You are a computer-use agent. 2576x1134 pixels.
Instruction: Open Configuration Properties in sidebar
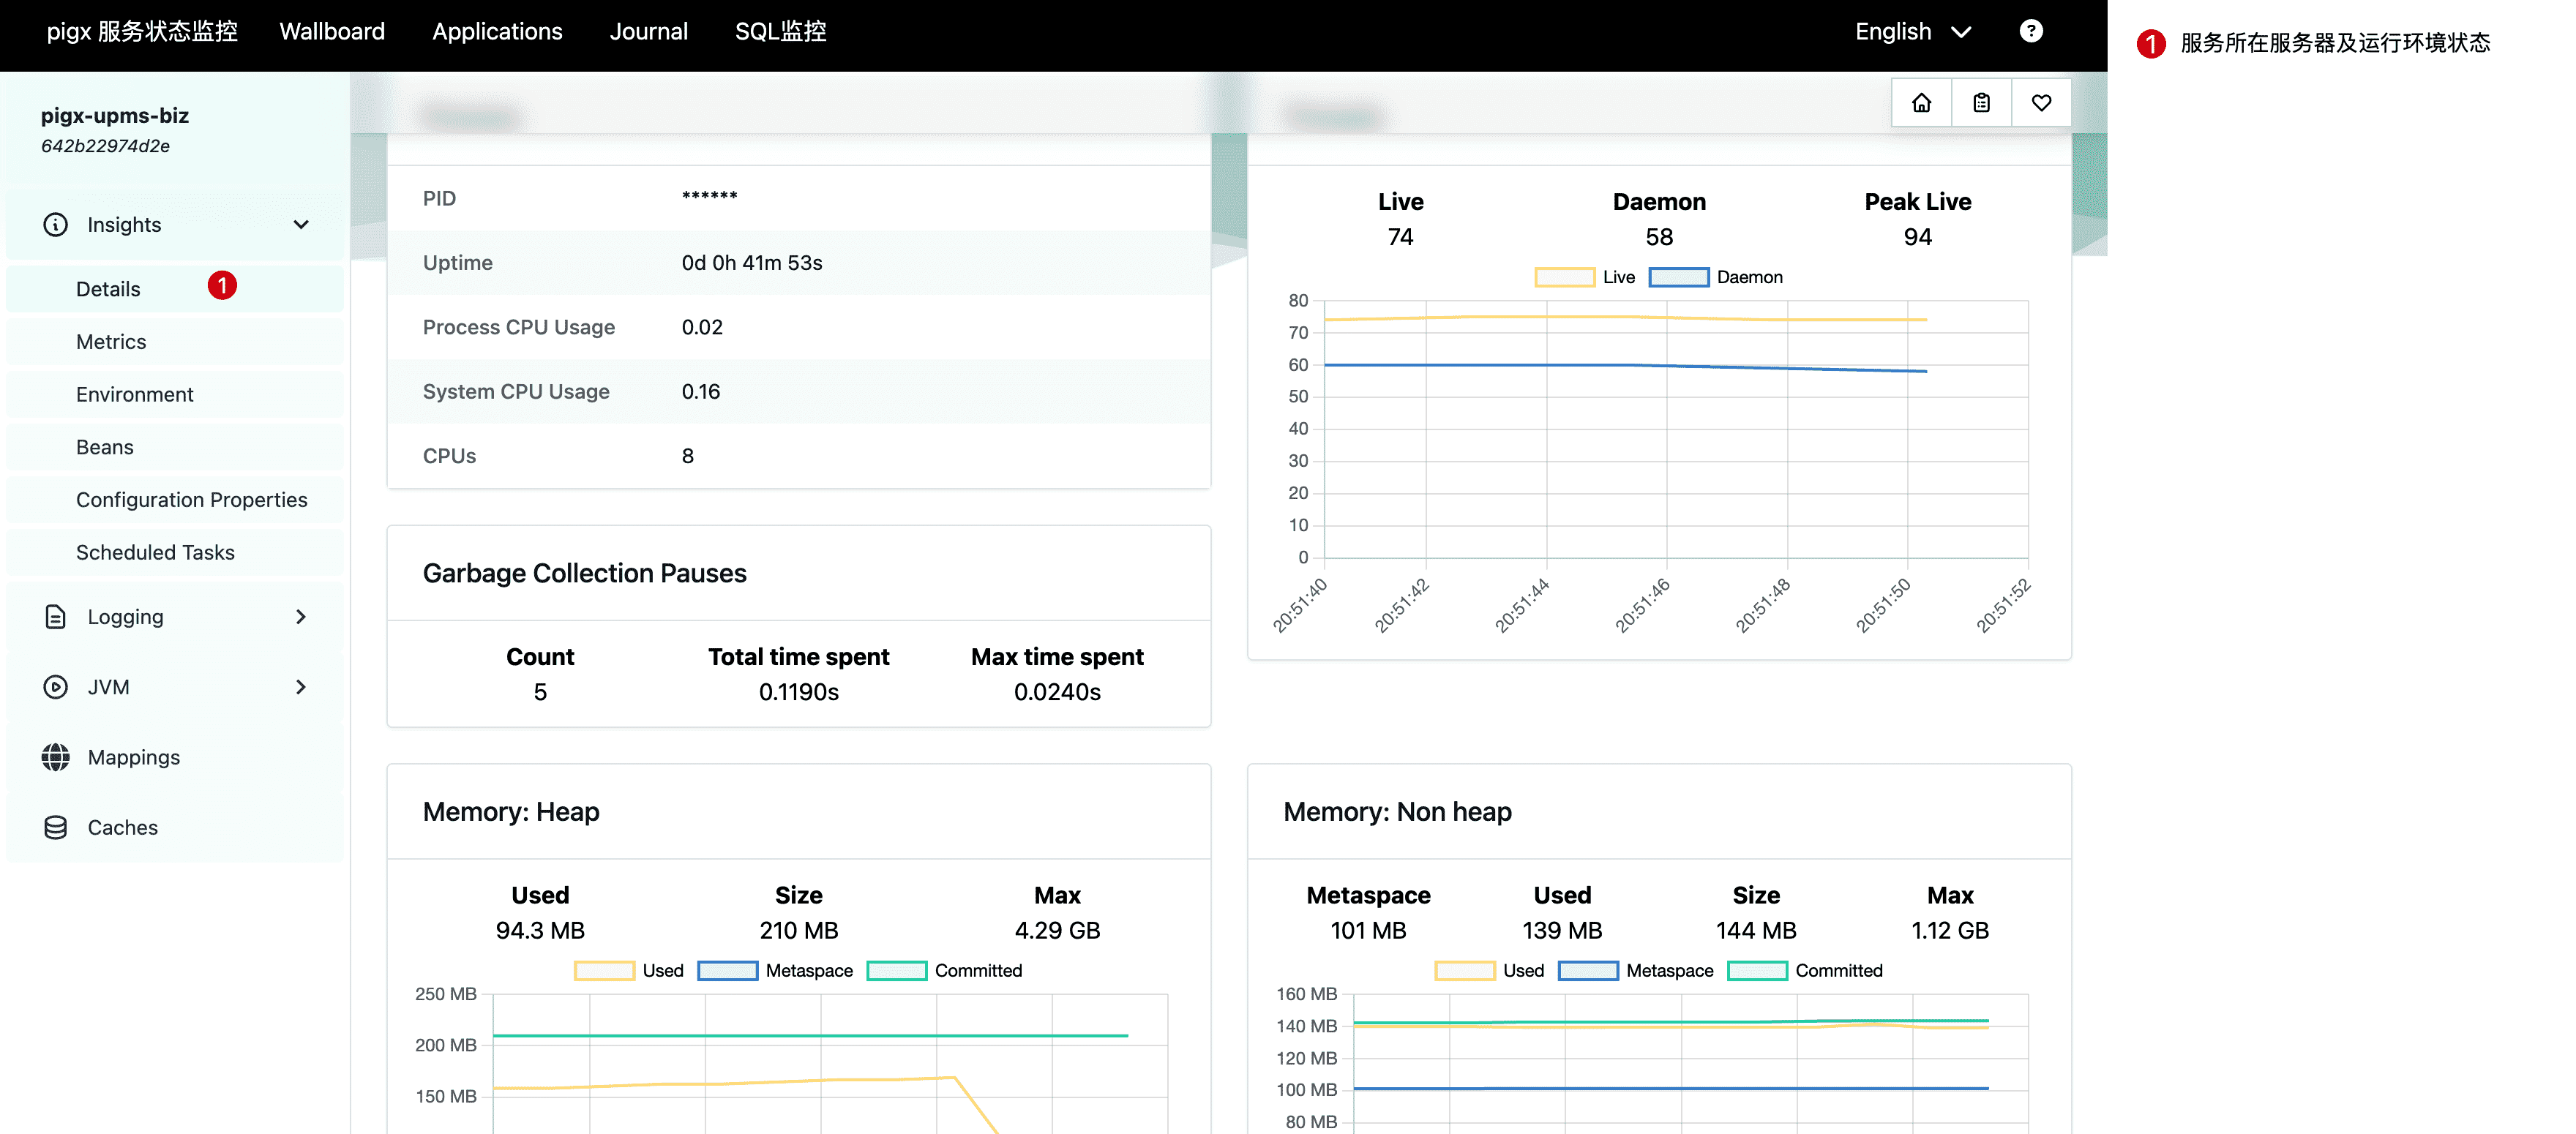click(x=191, y=499)
